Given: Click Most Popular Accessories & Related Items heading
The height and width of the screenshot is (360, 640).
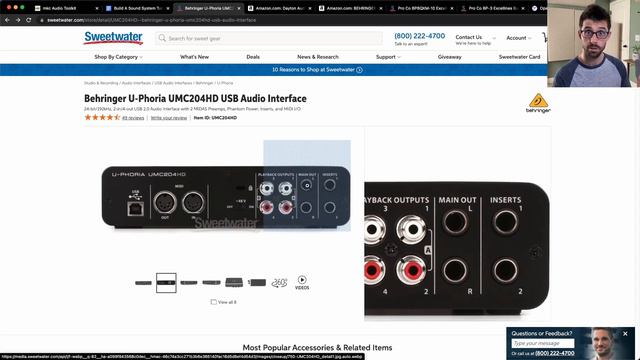Looking at the screenshot, I should point(317,348).
